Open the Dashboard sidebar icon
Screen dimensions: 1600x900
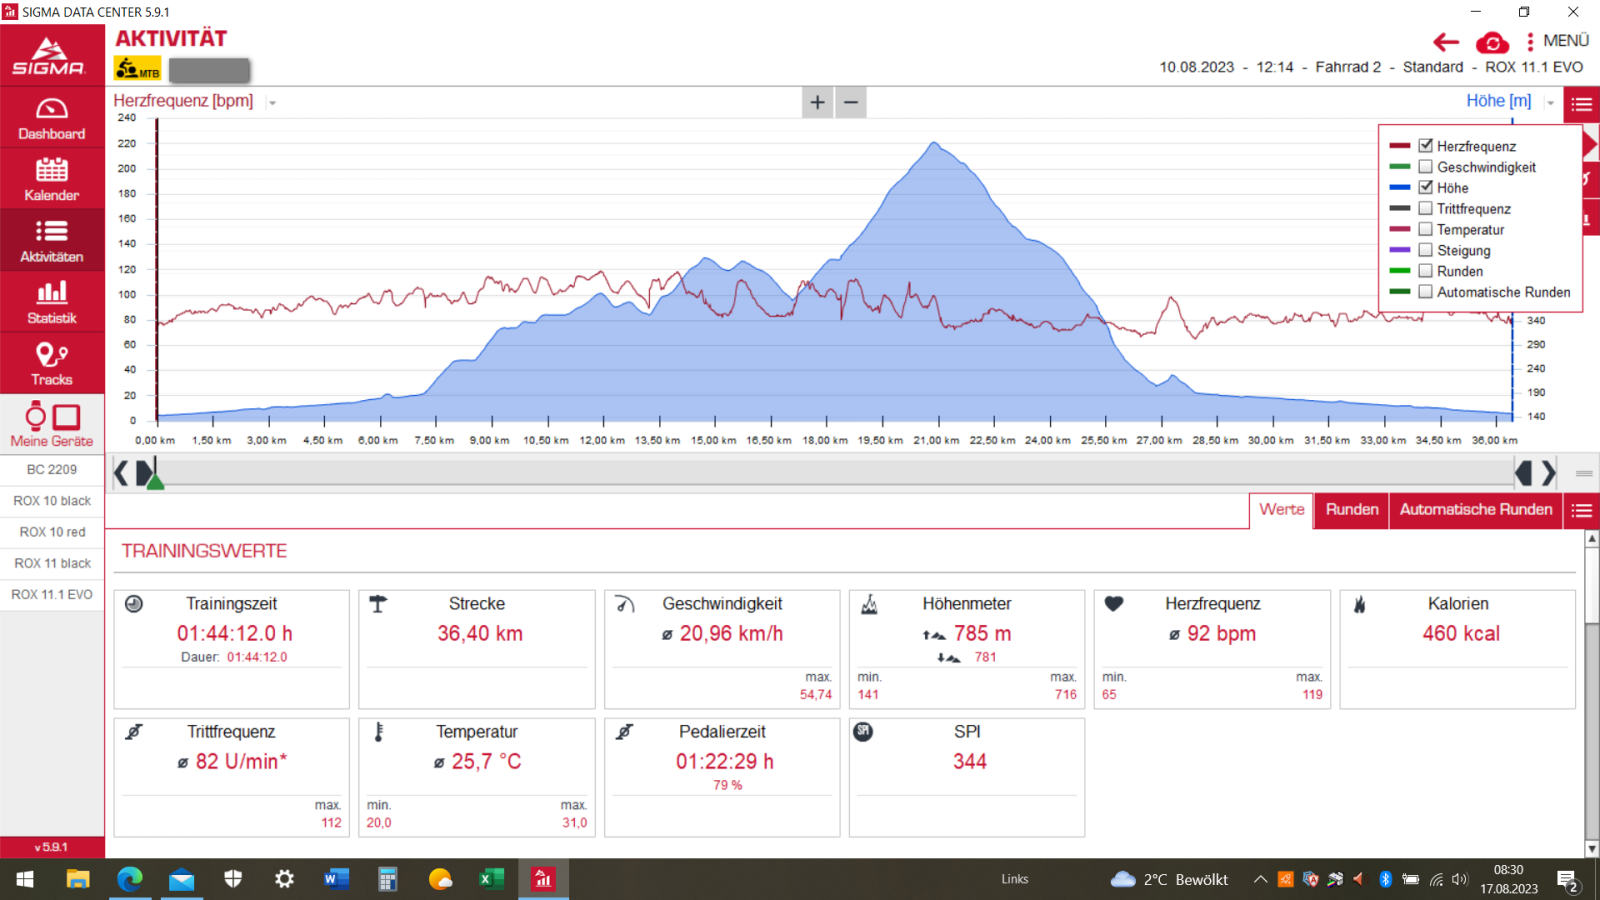(52, 118)
